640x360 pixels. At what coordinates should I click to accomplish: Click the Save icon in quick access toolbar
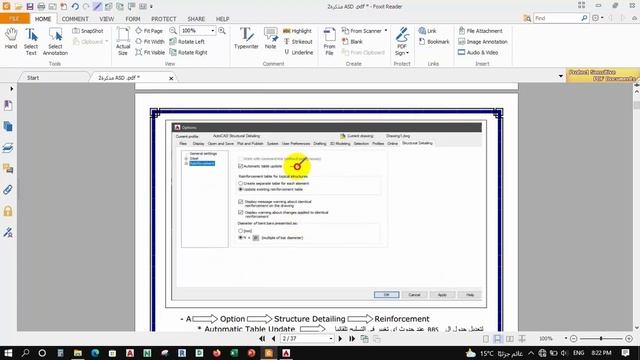pyautogui.click(x=30, y=7)
